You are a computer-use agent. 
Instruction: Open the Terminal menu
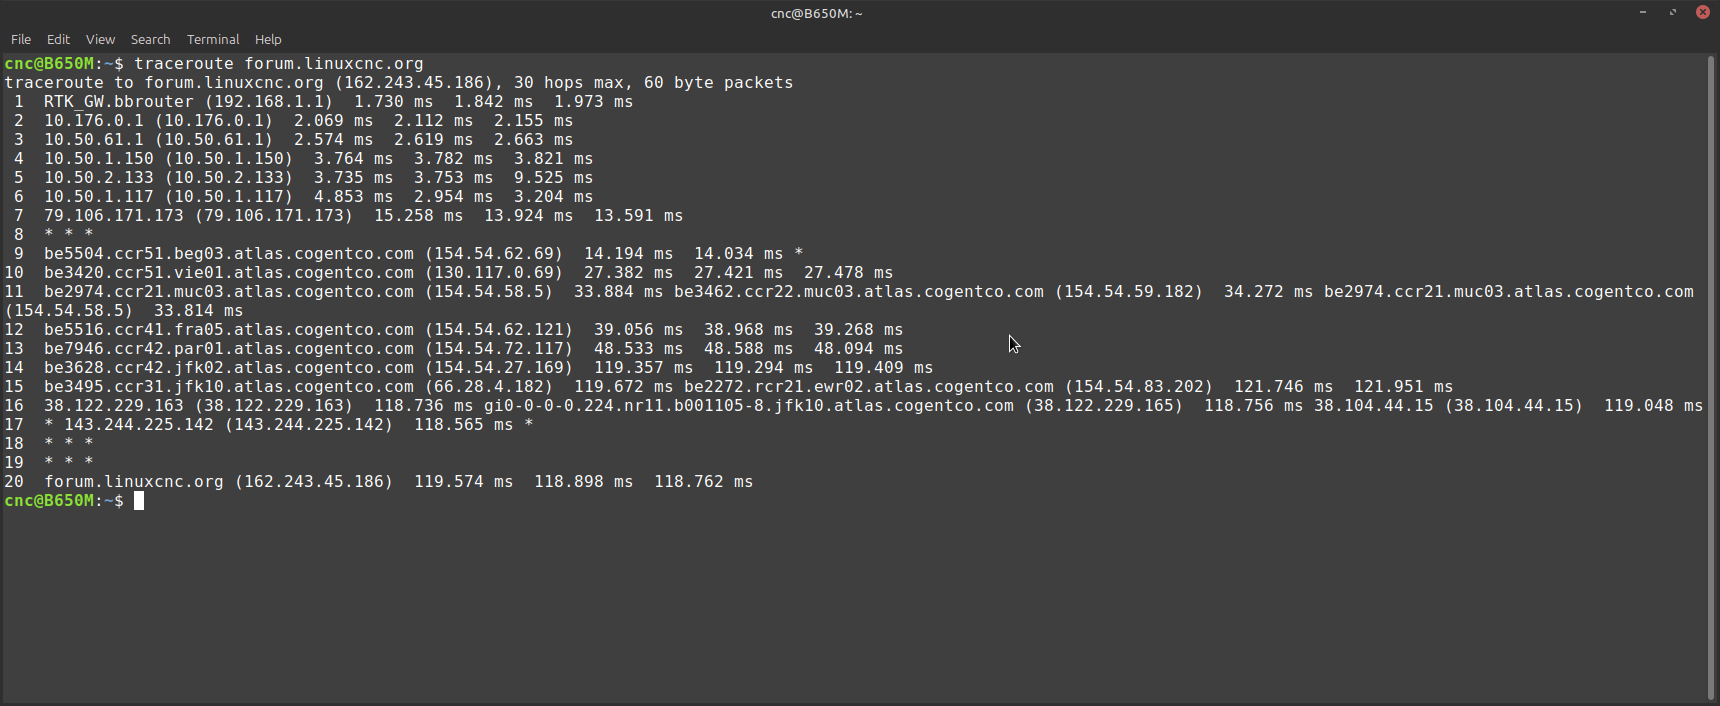tap(213, 39)
